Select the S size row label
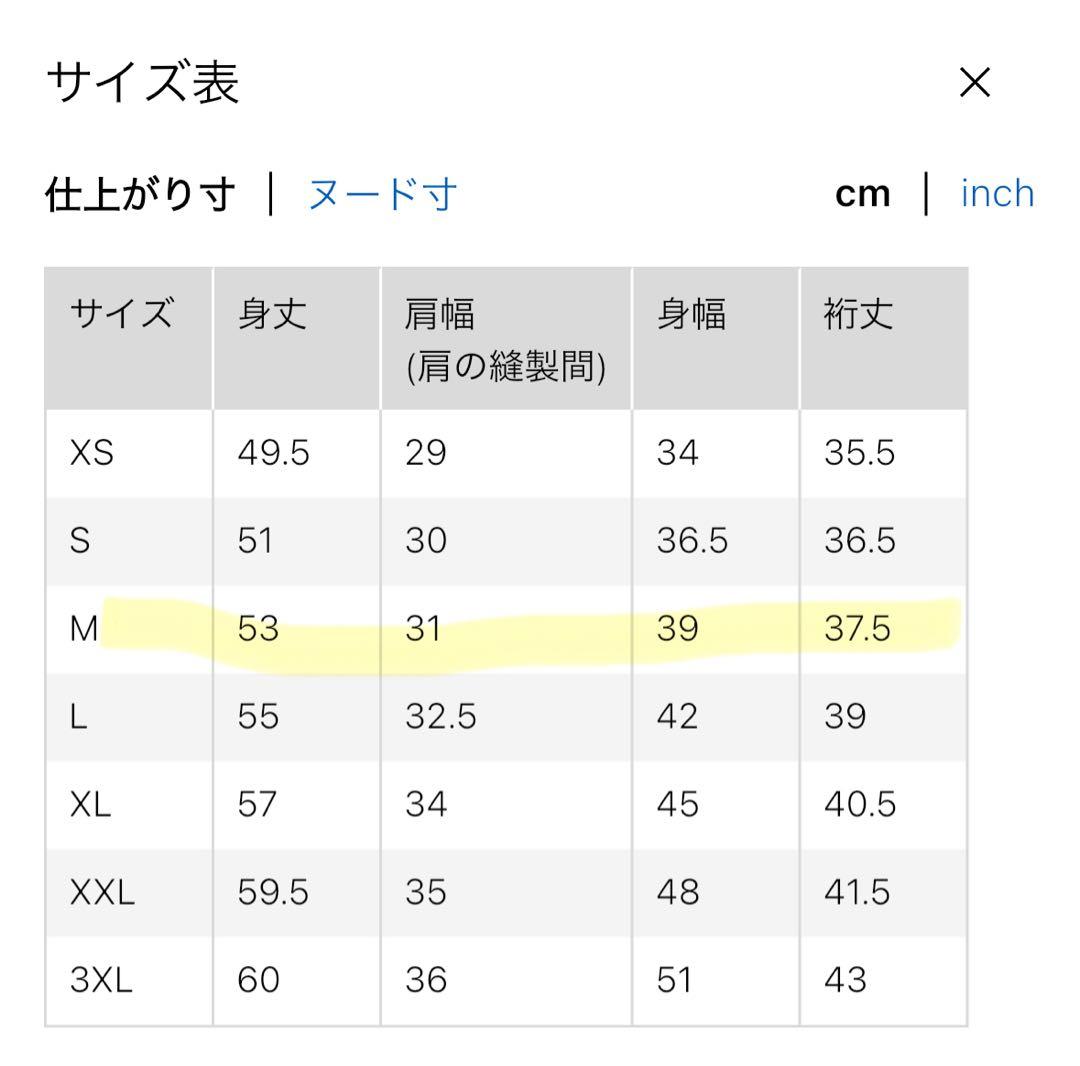The height and width of the screenshot is (1066, 1080). 80,541
